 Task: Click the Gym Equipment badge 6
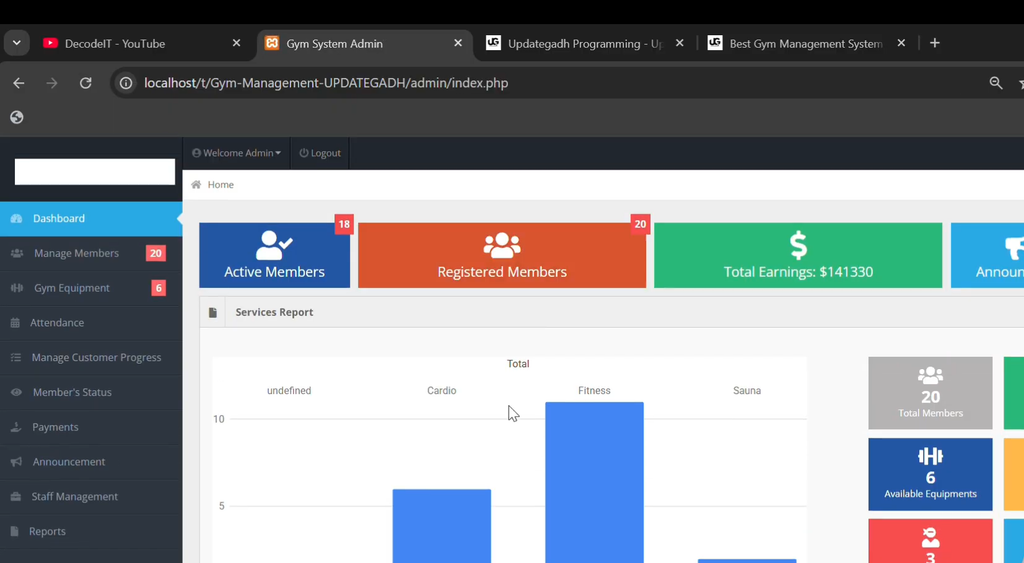pos(159,288)
